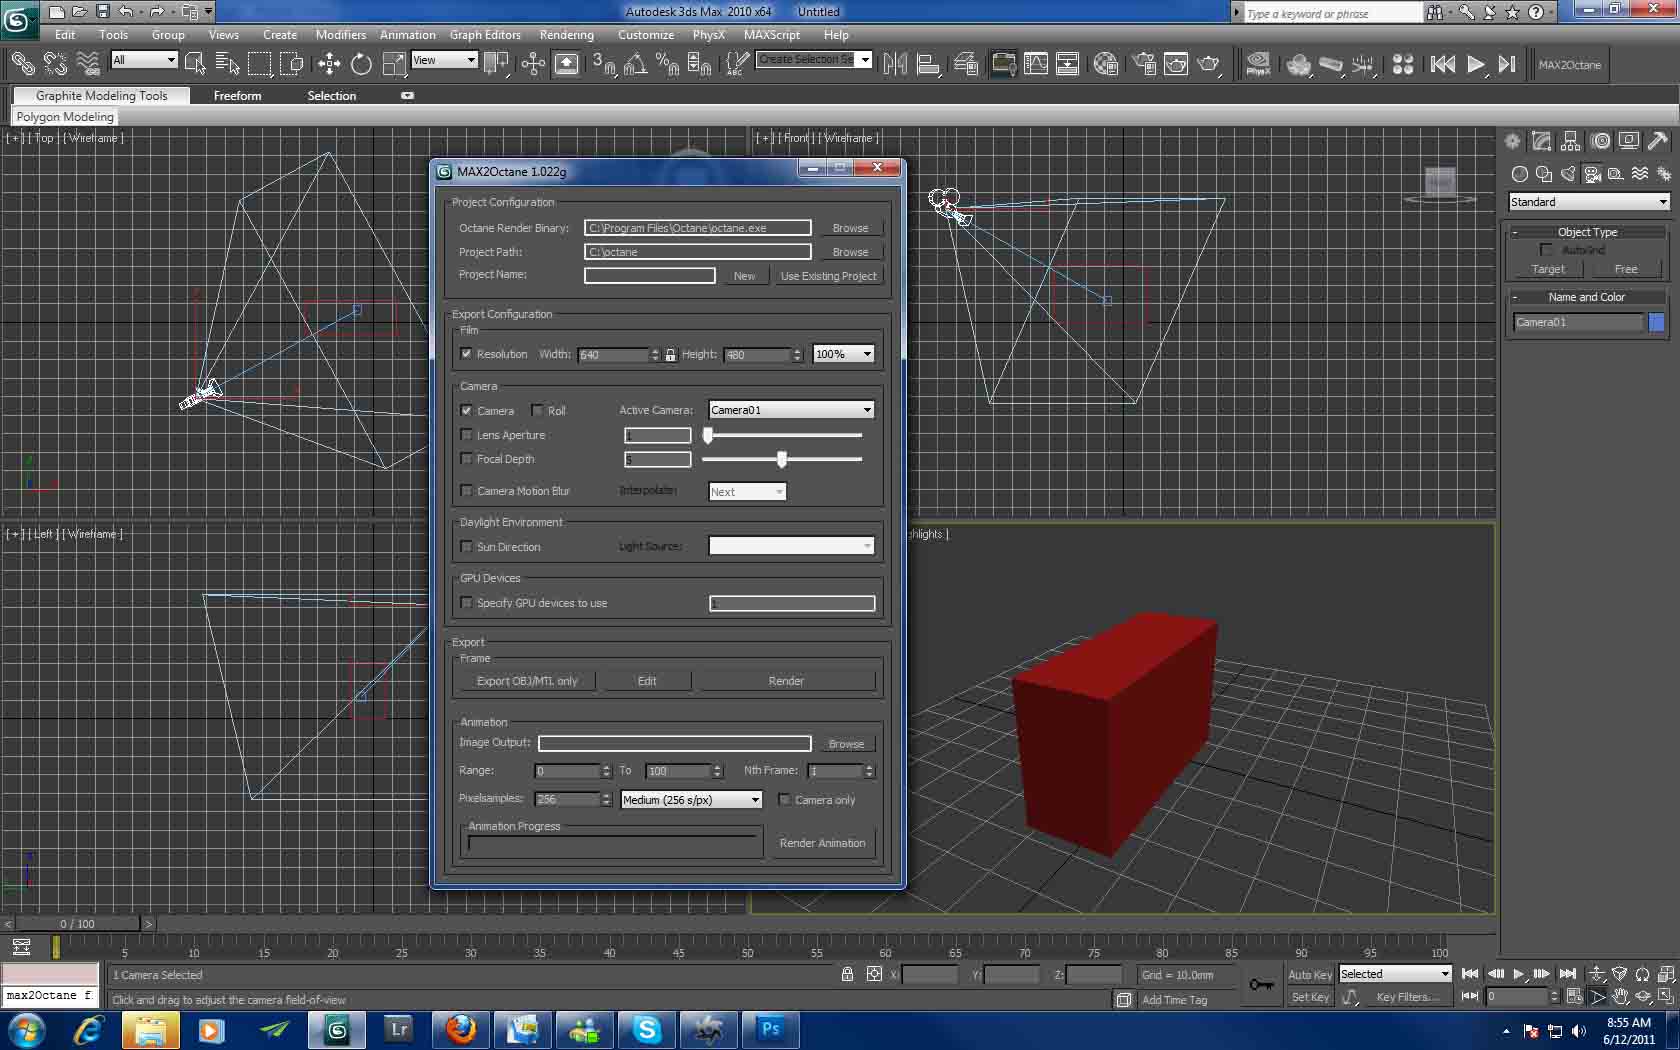Click the resolution aspect lock icon

(x=670, y=355)
